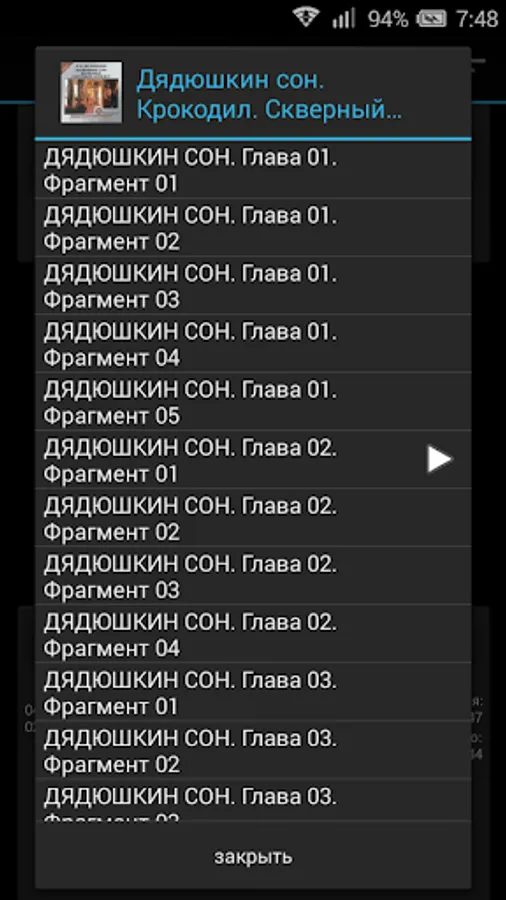Screen dimensions: 506x900
Task: Tap the Wi-Fi status icon
Action: 306,18
